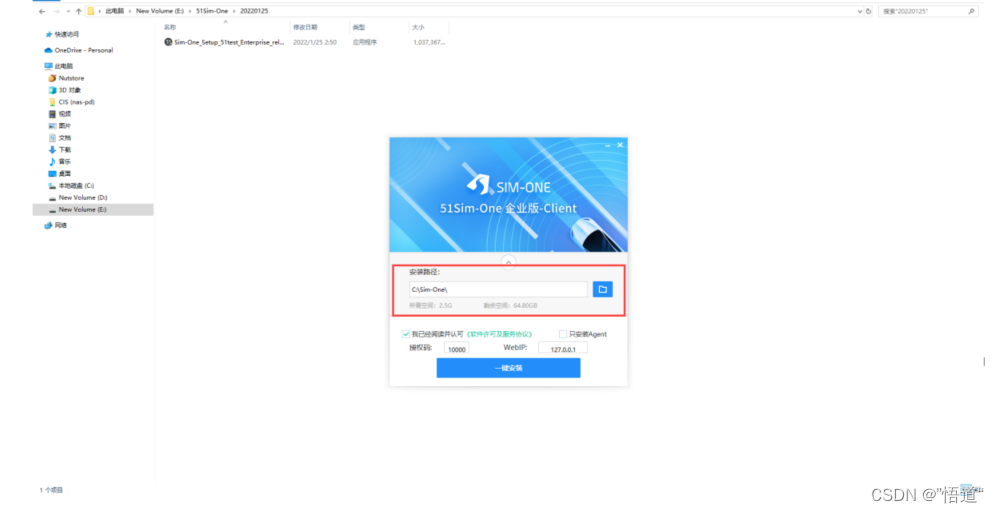Image resolution: width=999 pixels, height=513 pixels.
Task: Select 此电脑 in address breadcrumb
Action: coord(115,11)
